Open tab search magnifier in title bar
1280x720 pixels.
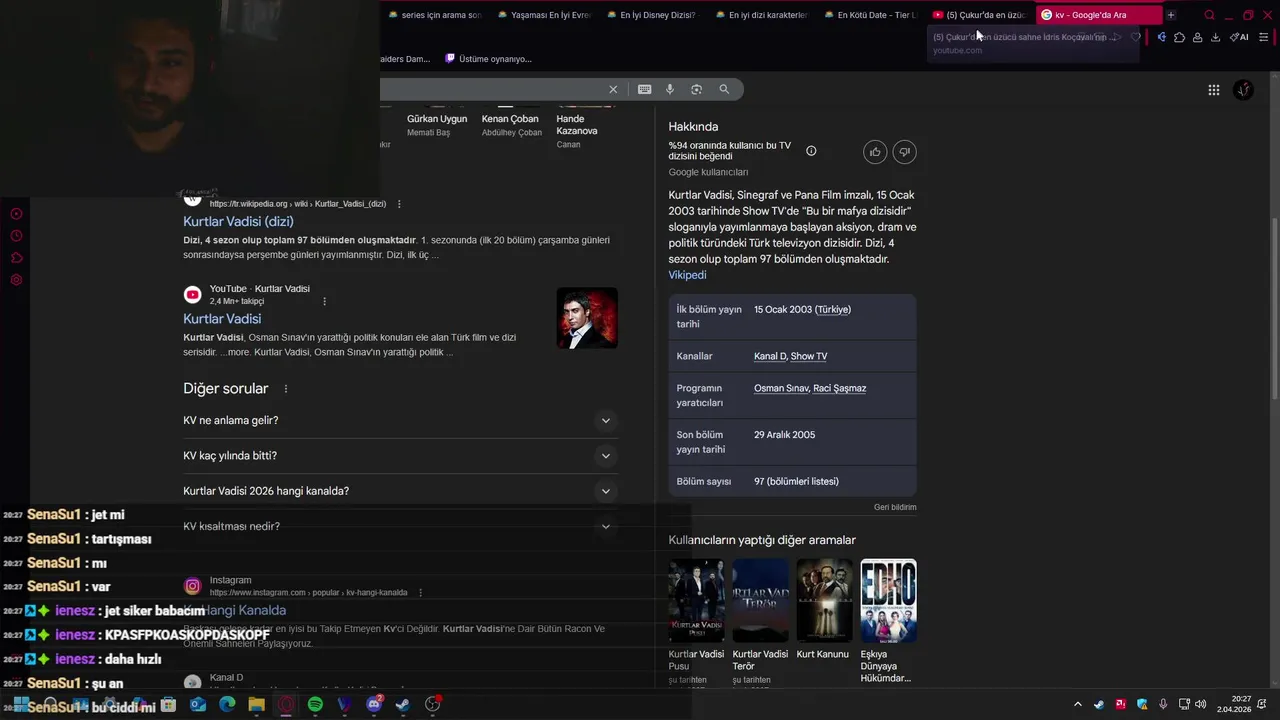(x=1209, y=15)
